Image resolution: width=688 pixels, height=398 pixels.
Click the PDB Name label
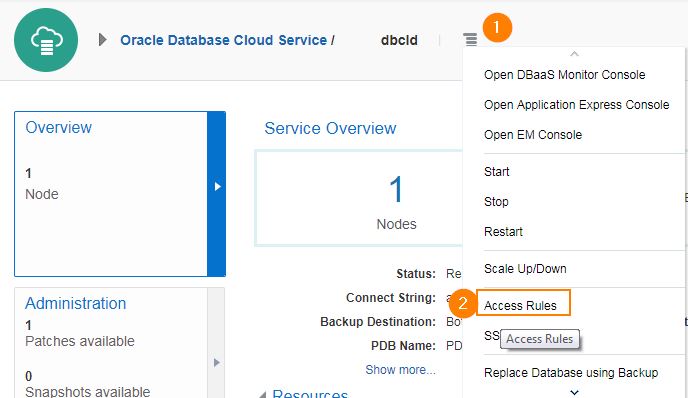pos(403,346)
